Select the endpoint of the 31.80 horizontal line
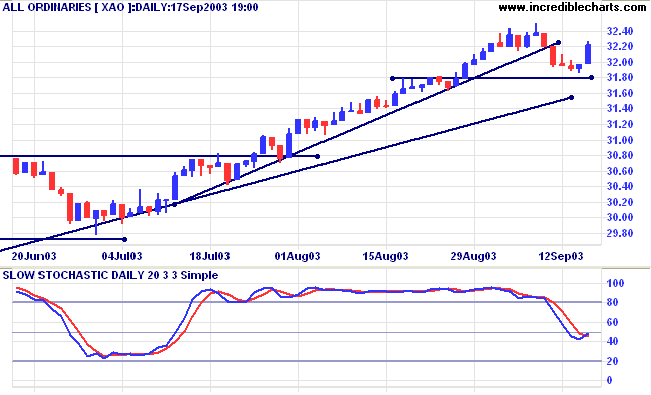This screenshot has width=651, height=395. click(592, 78)
